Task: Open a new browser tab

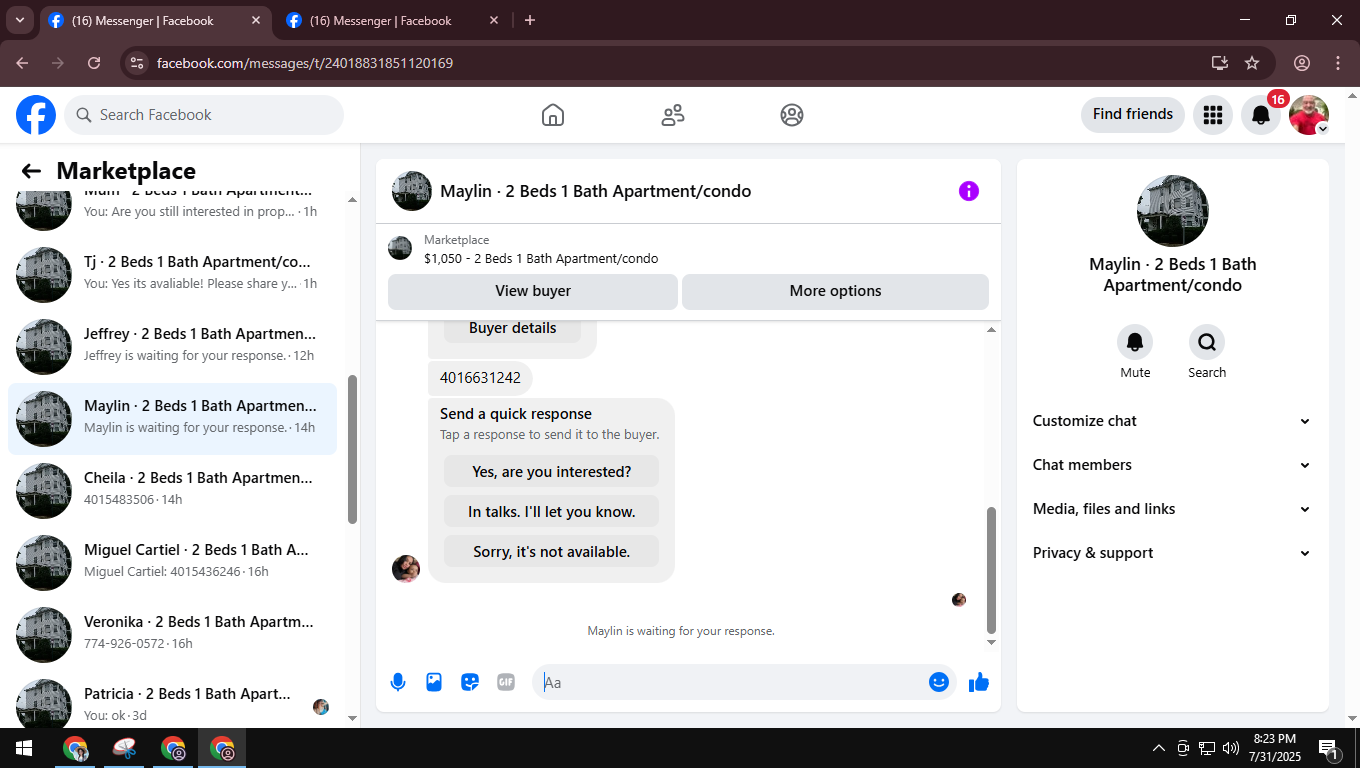Action: pos(530,20)
